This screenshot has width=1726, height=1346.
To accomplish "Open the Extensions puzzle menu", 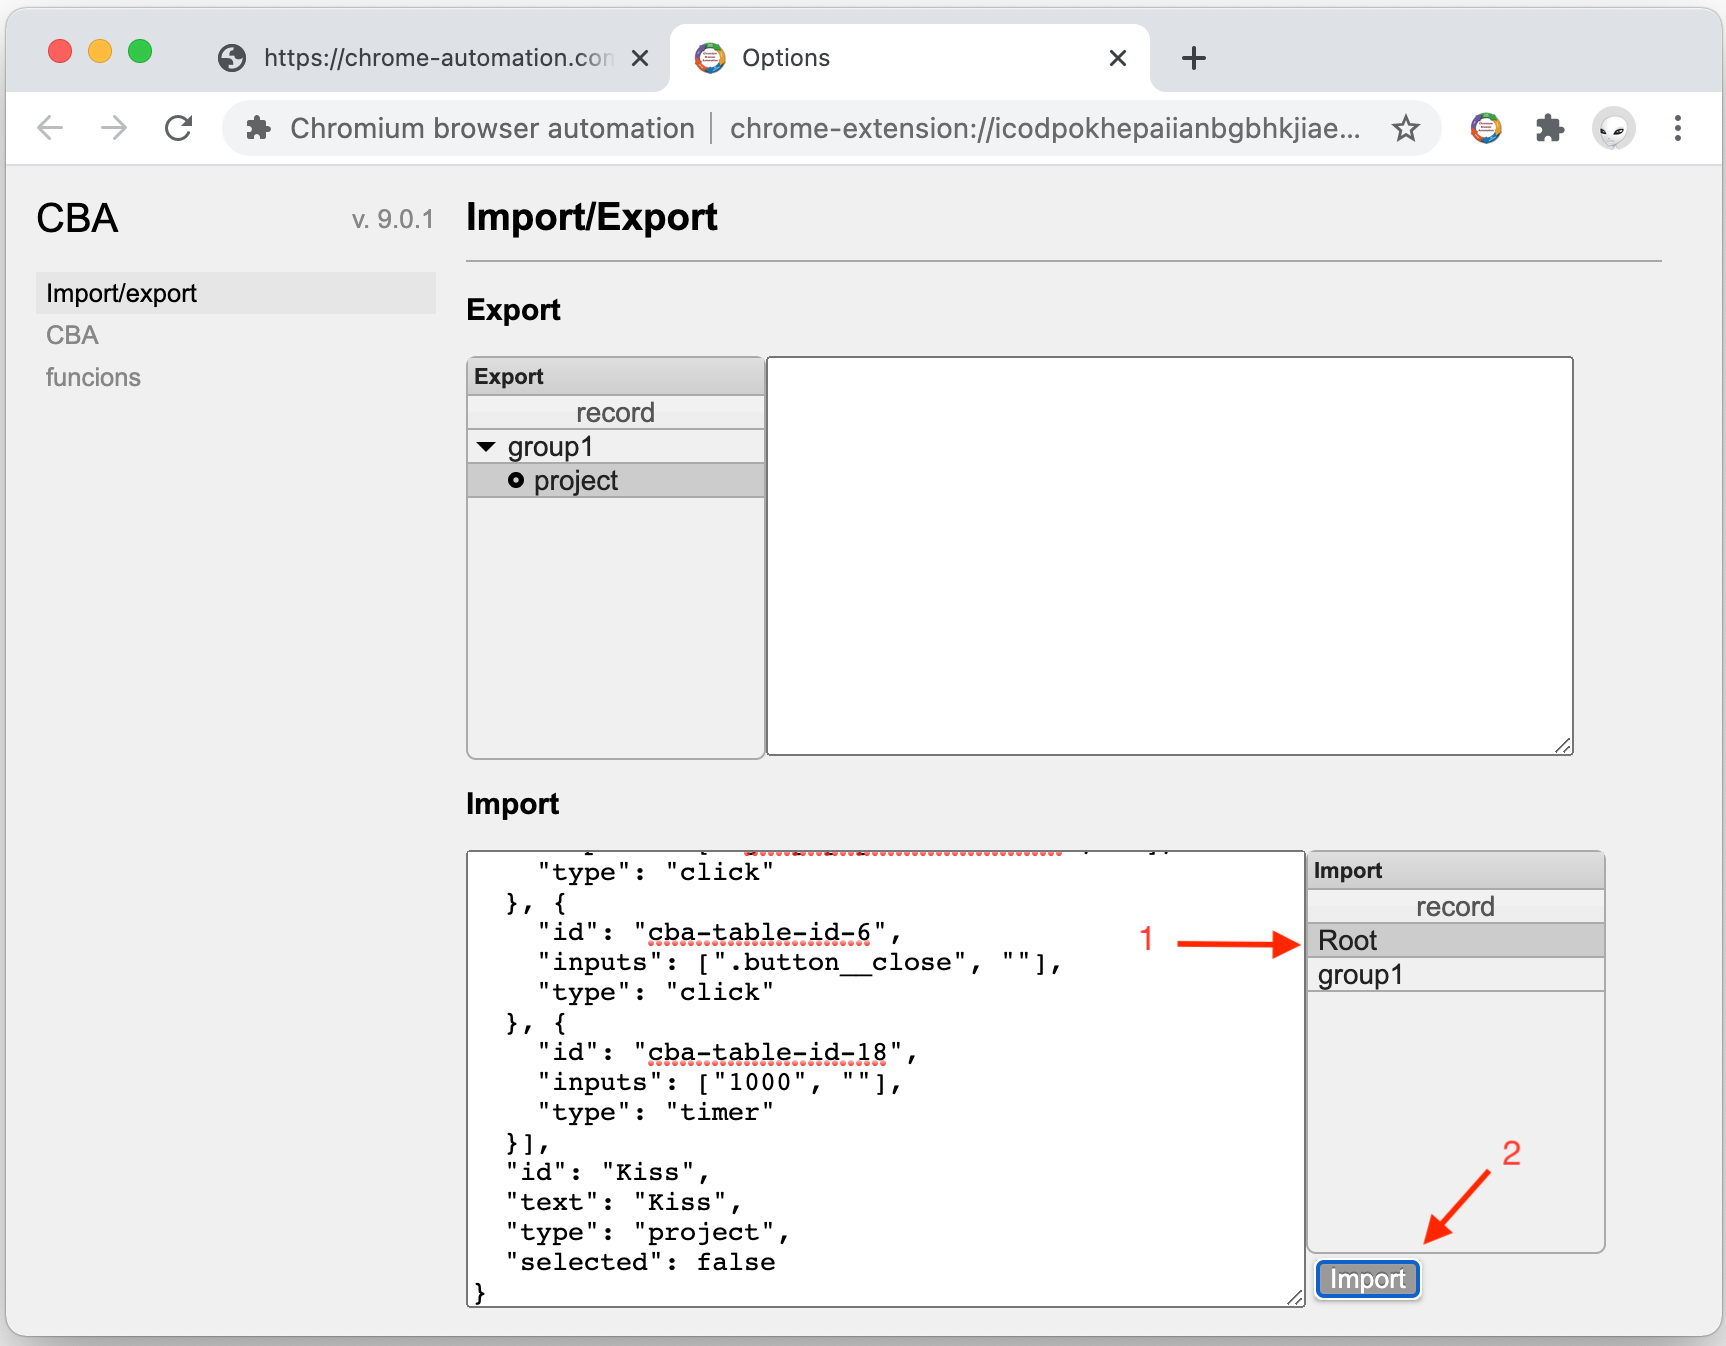I will 1549,128.
